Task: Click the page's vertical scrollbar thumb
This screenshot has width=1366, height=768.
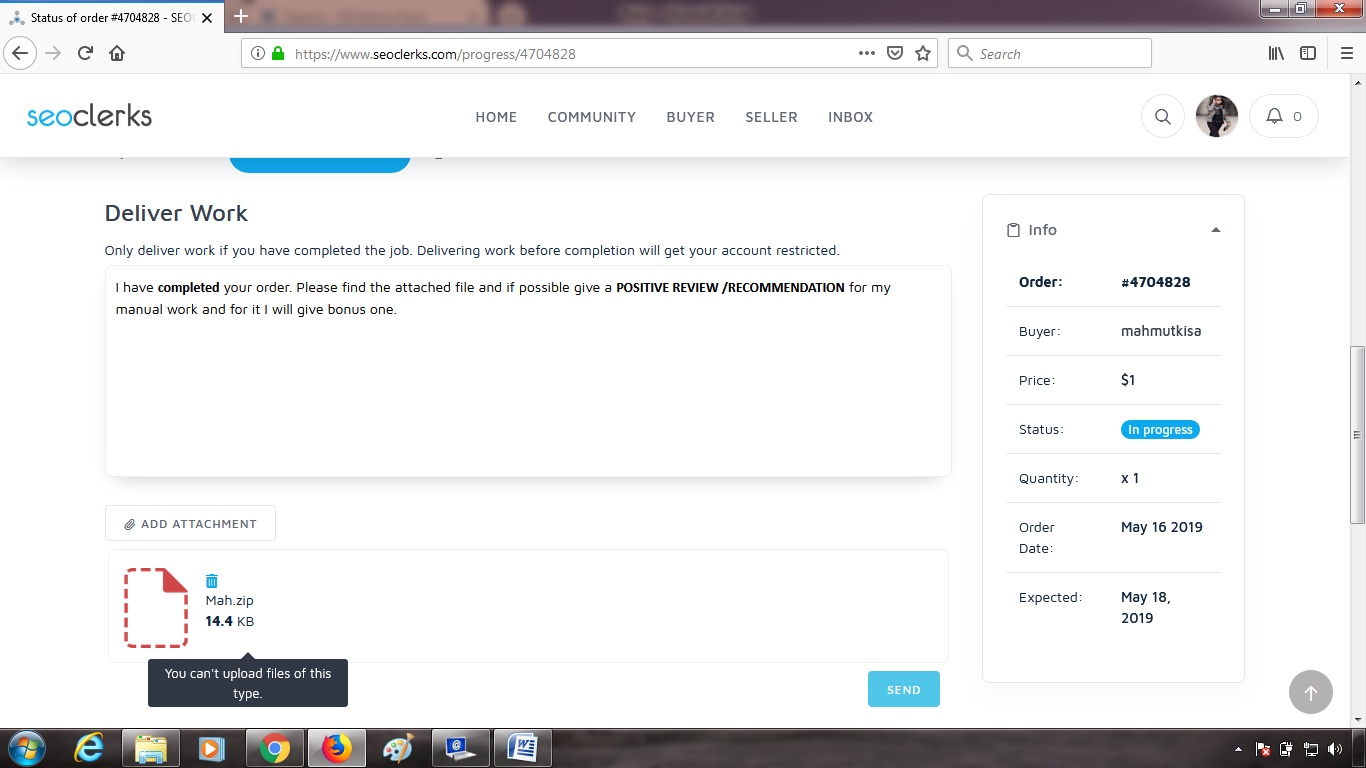Action: (x=1357, y=435)
